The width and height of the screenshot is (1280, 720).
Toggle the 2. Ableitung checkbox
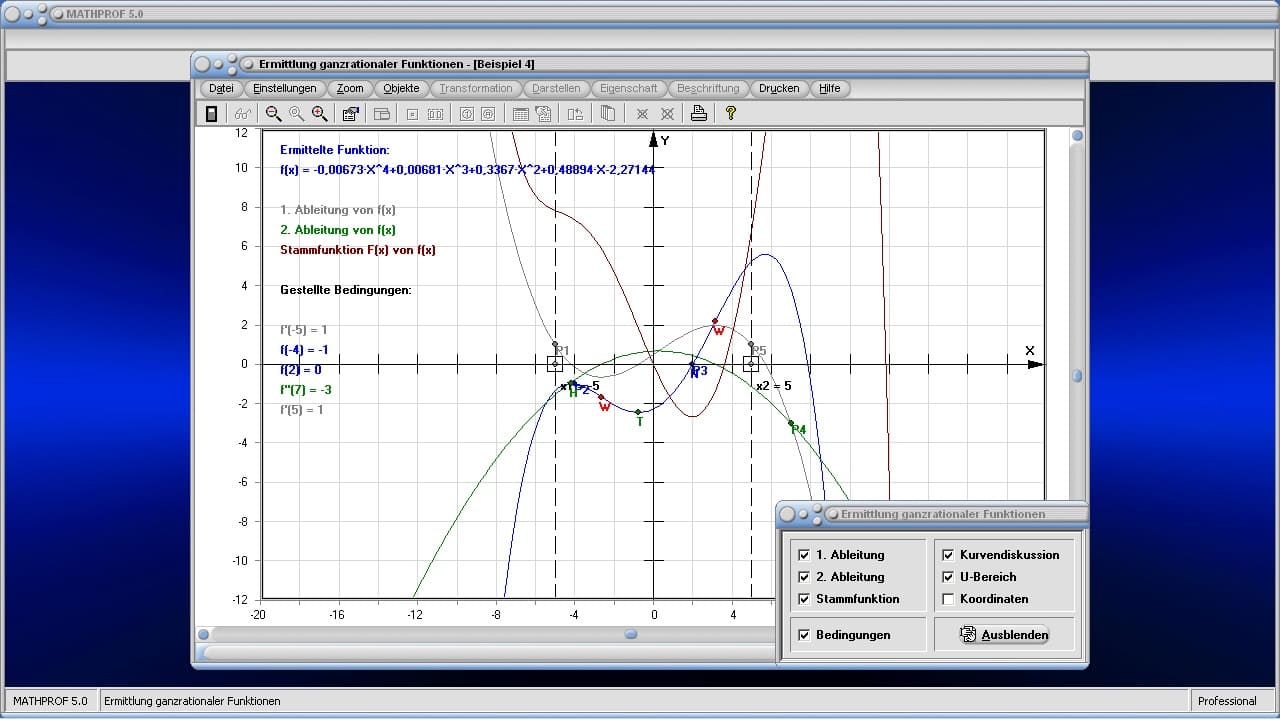[x=804, y=577]
